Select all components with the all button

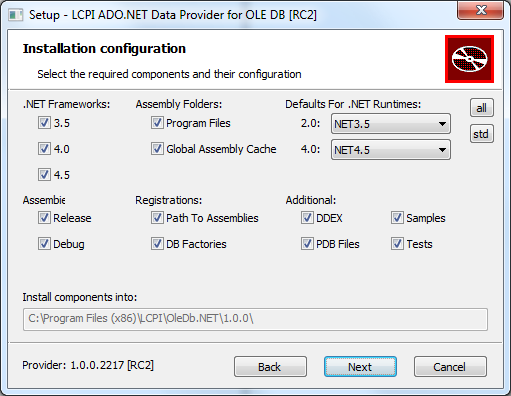click(482, 108)
